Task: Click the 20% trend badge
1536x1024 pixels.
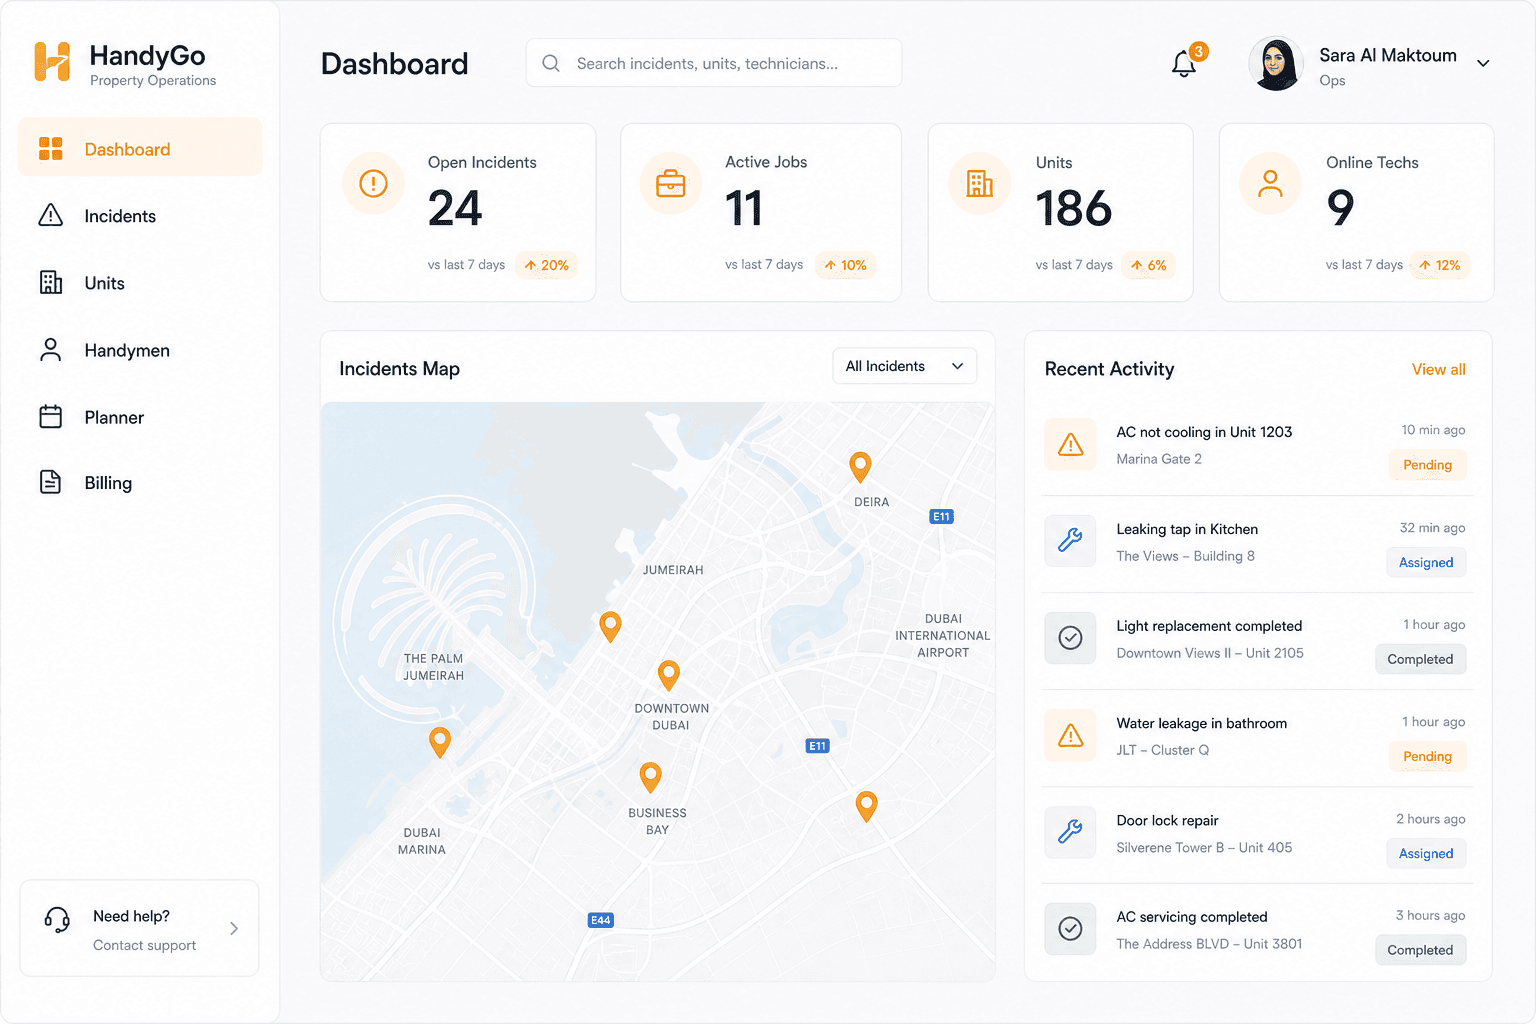Action: 547,265
